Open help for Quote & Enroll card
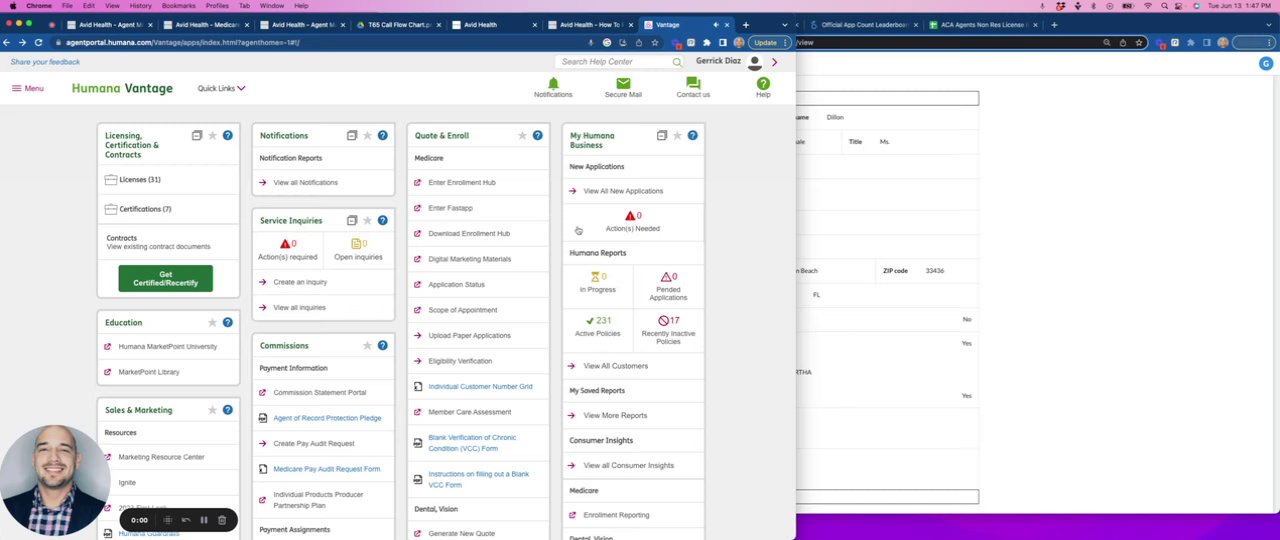This screenshot has width=1280, height=540. click(x=537, y=135)
